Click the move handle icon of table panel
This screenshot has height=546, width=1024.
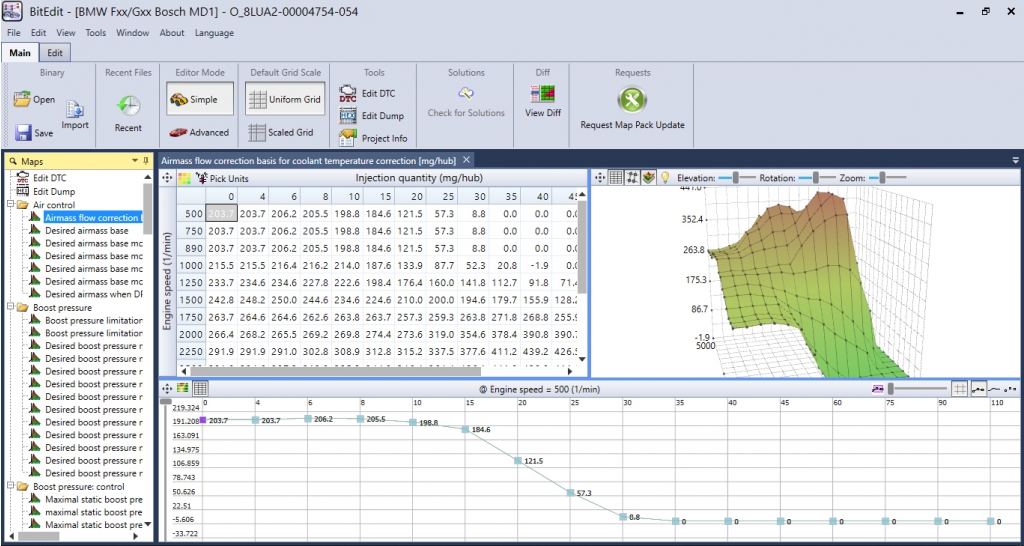pos(167,178)
